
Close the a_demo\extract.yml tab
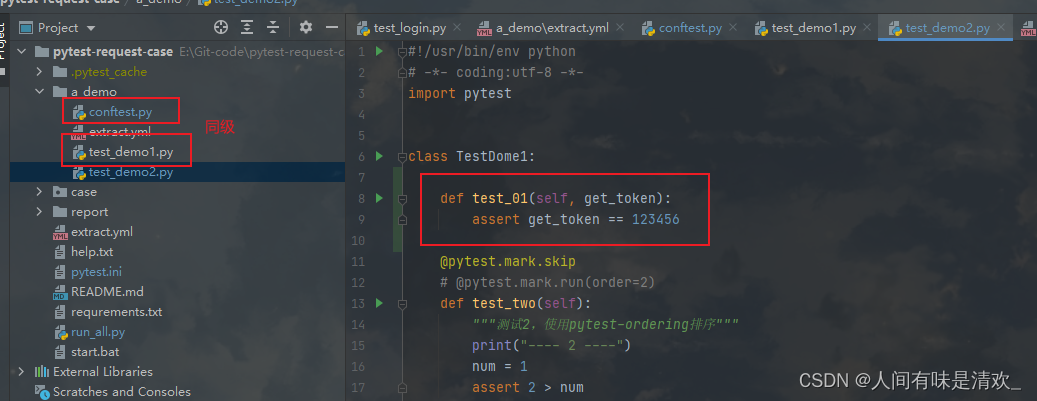tap(620, 28)
